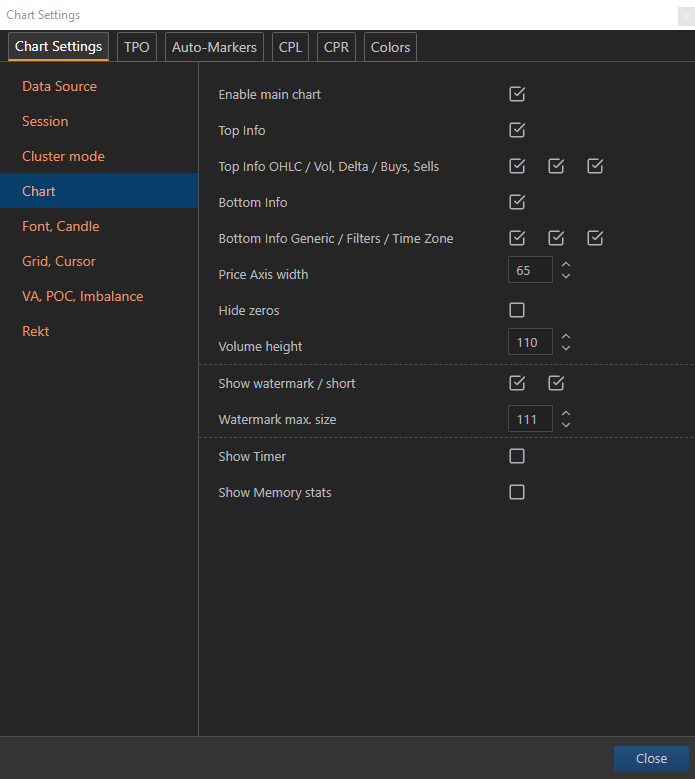Open VA, POC, Imbalance settings
This screenshot has width=695, height=779.
[x=99, y=296]
